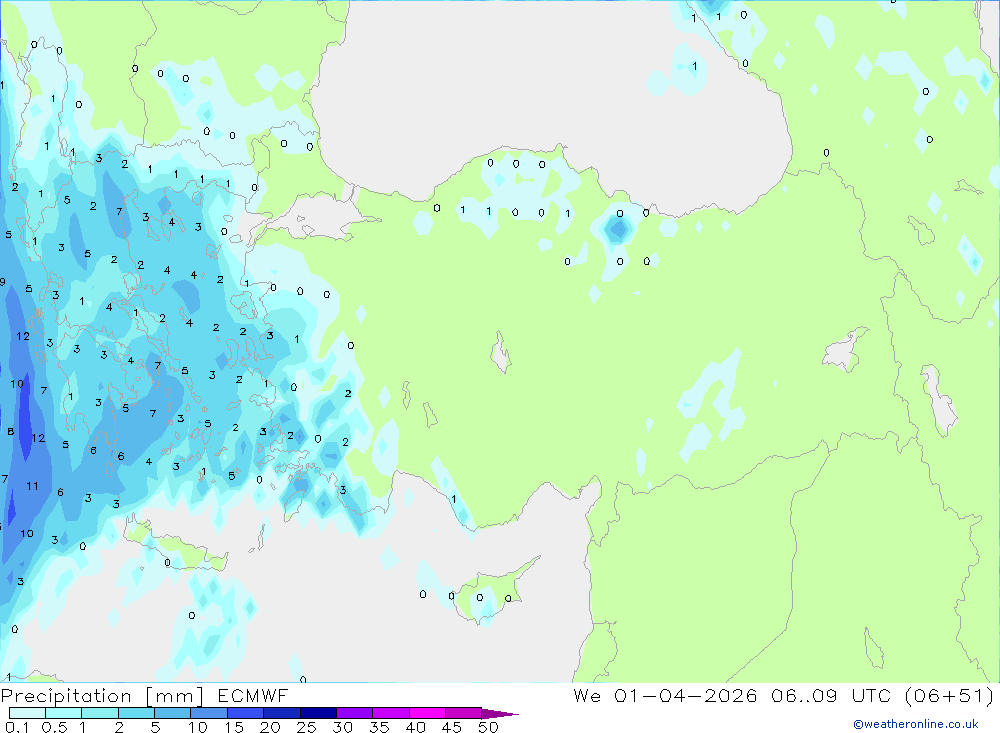Click the map value '11'
This screenshot has width=1000, height=733.
pyautogui.click(x=33, y=486)
